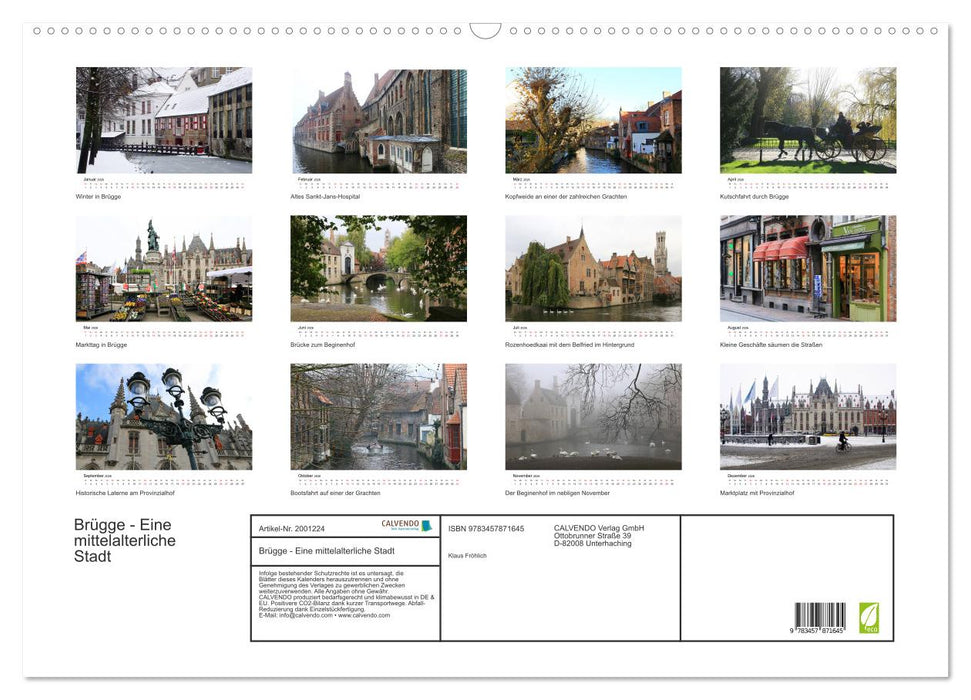Click the blue square next to CALVENDO logo
The width and height of the screenshot is (971, 700).
pos(426,526)
